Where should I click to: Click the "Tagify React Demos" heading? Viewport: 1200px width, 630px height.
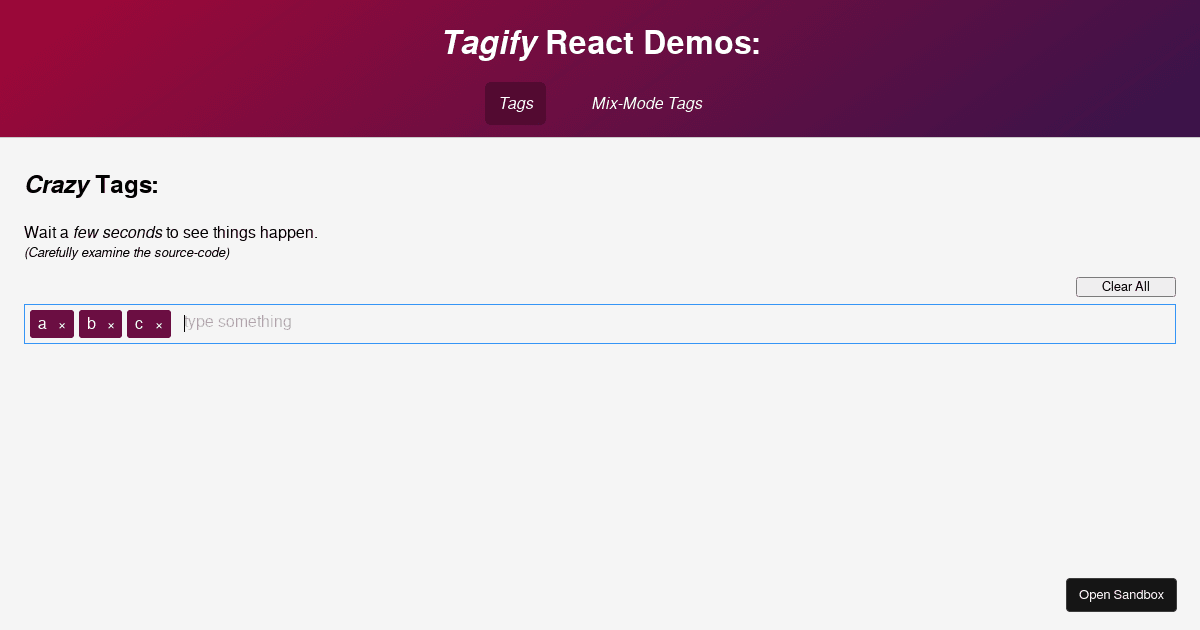600,42
